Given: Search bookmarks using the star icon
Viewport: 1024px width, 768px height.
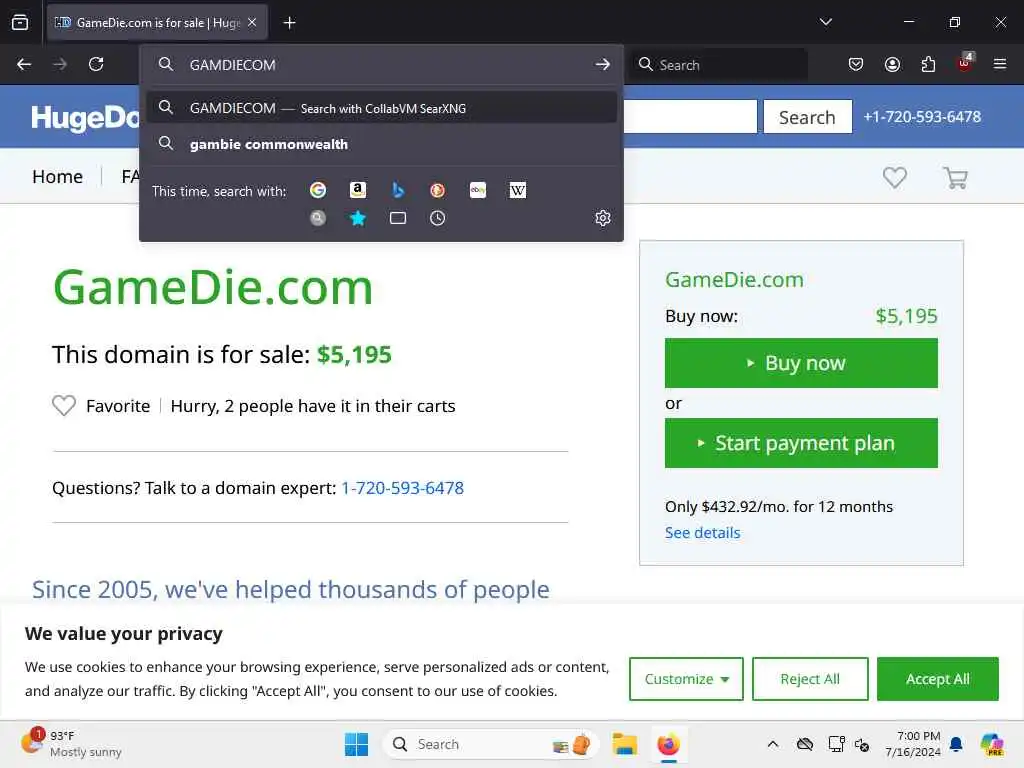Looking at the screenshot, I should tap(358, 218).
